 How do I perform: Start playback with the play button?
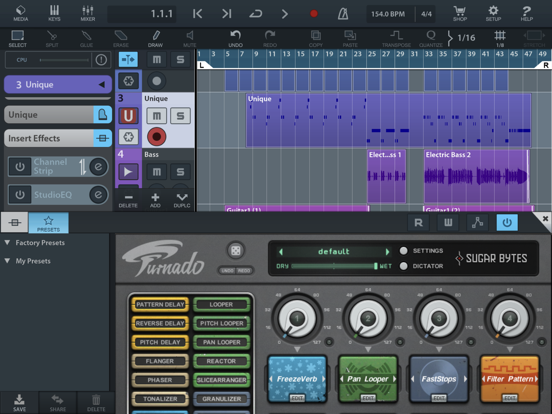[284, 14]
